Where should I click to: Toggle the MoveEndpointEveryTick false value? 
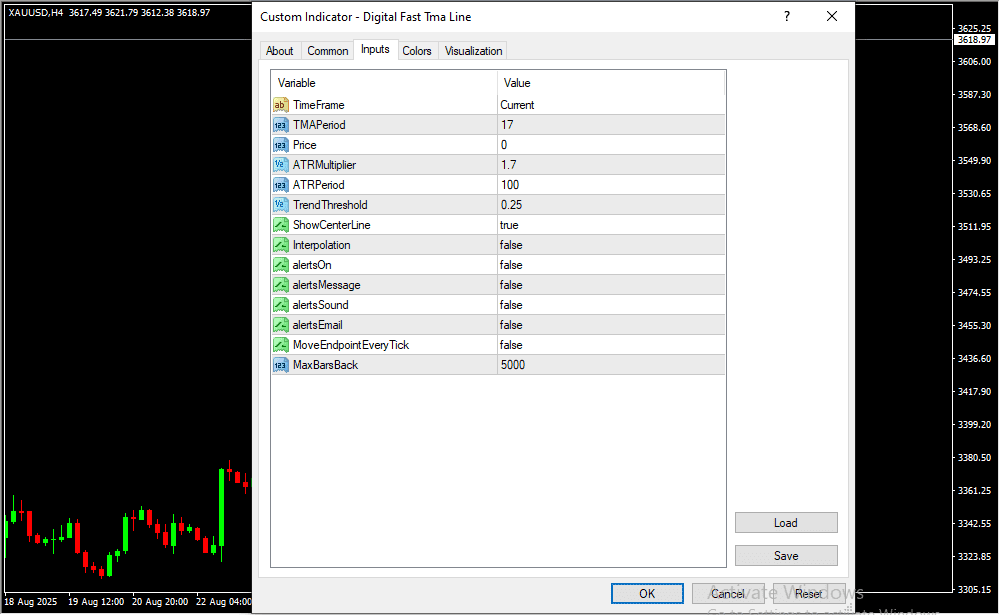click(611, 345)
